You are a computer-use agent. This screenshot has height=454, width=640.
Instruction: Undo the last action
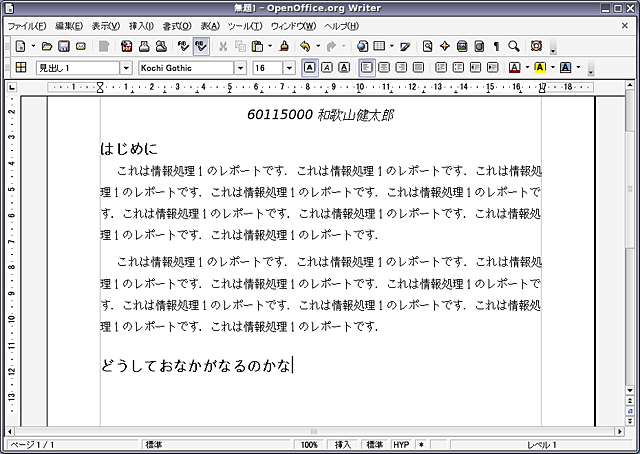305,46
